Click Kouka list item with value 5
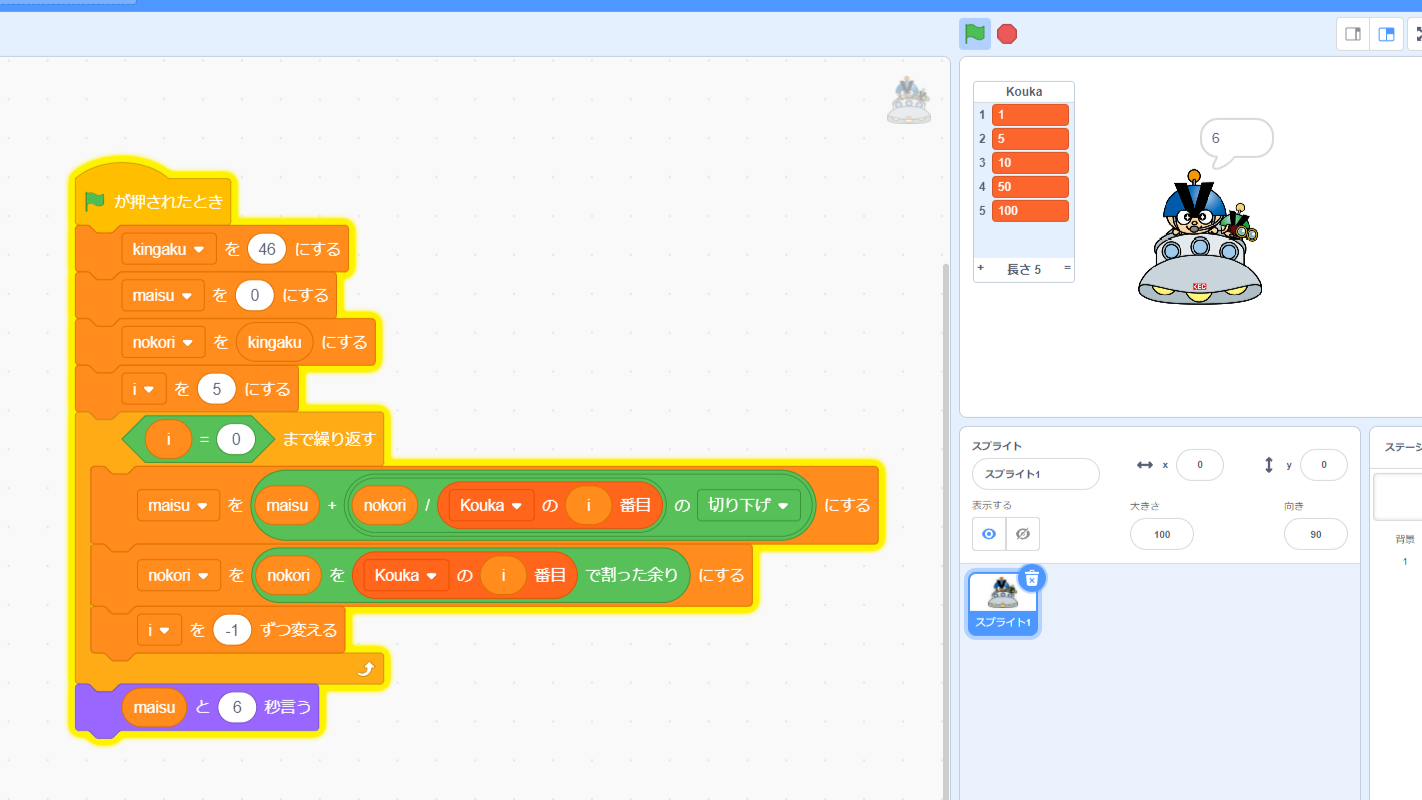 1030,139
